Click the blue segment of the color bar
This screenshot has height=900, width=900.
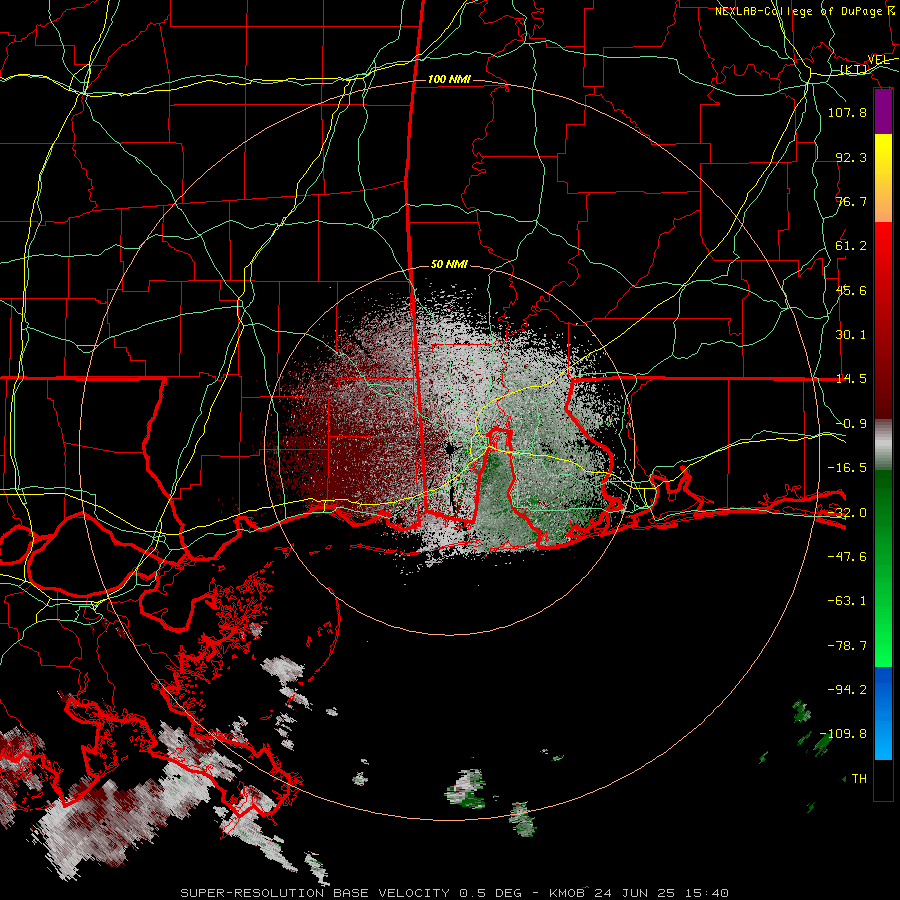click(x=883, y=713)
